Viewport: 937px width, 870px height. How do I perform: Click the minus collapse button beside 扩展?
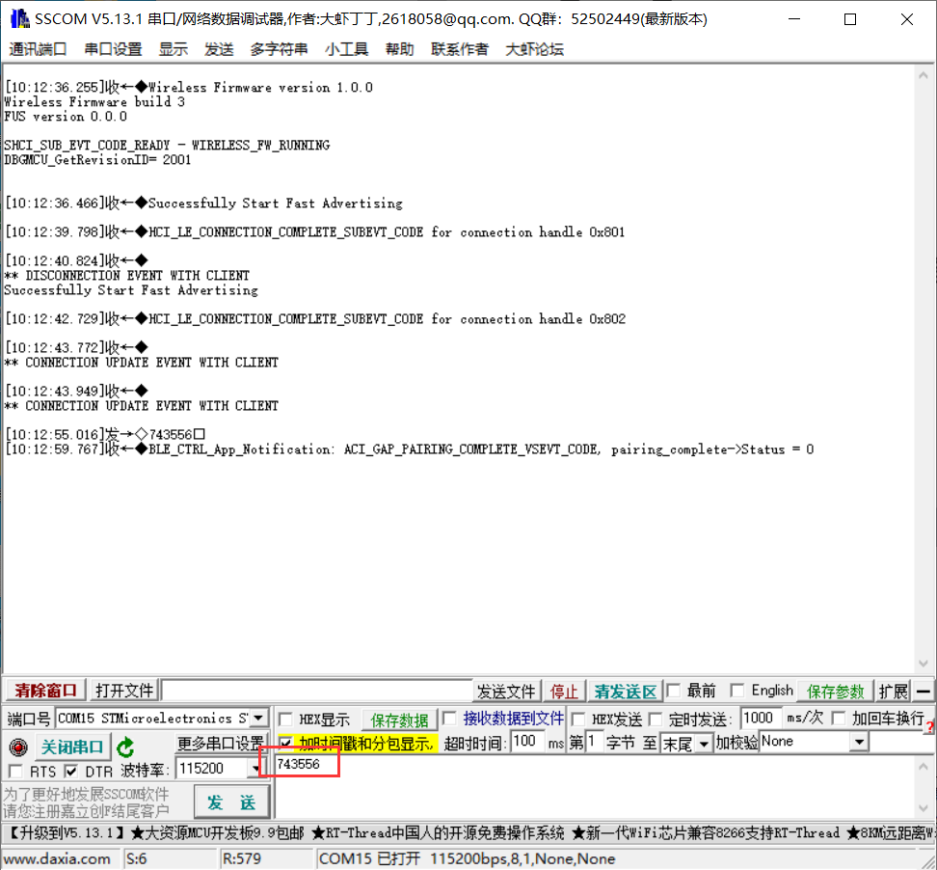(923, 691)
